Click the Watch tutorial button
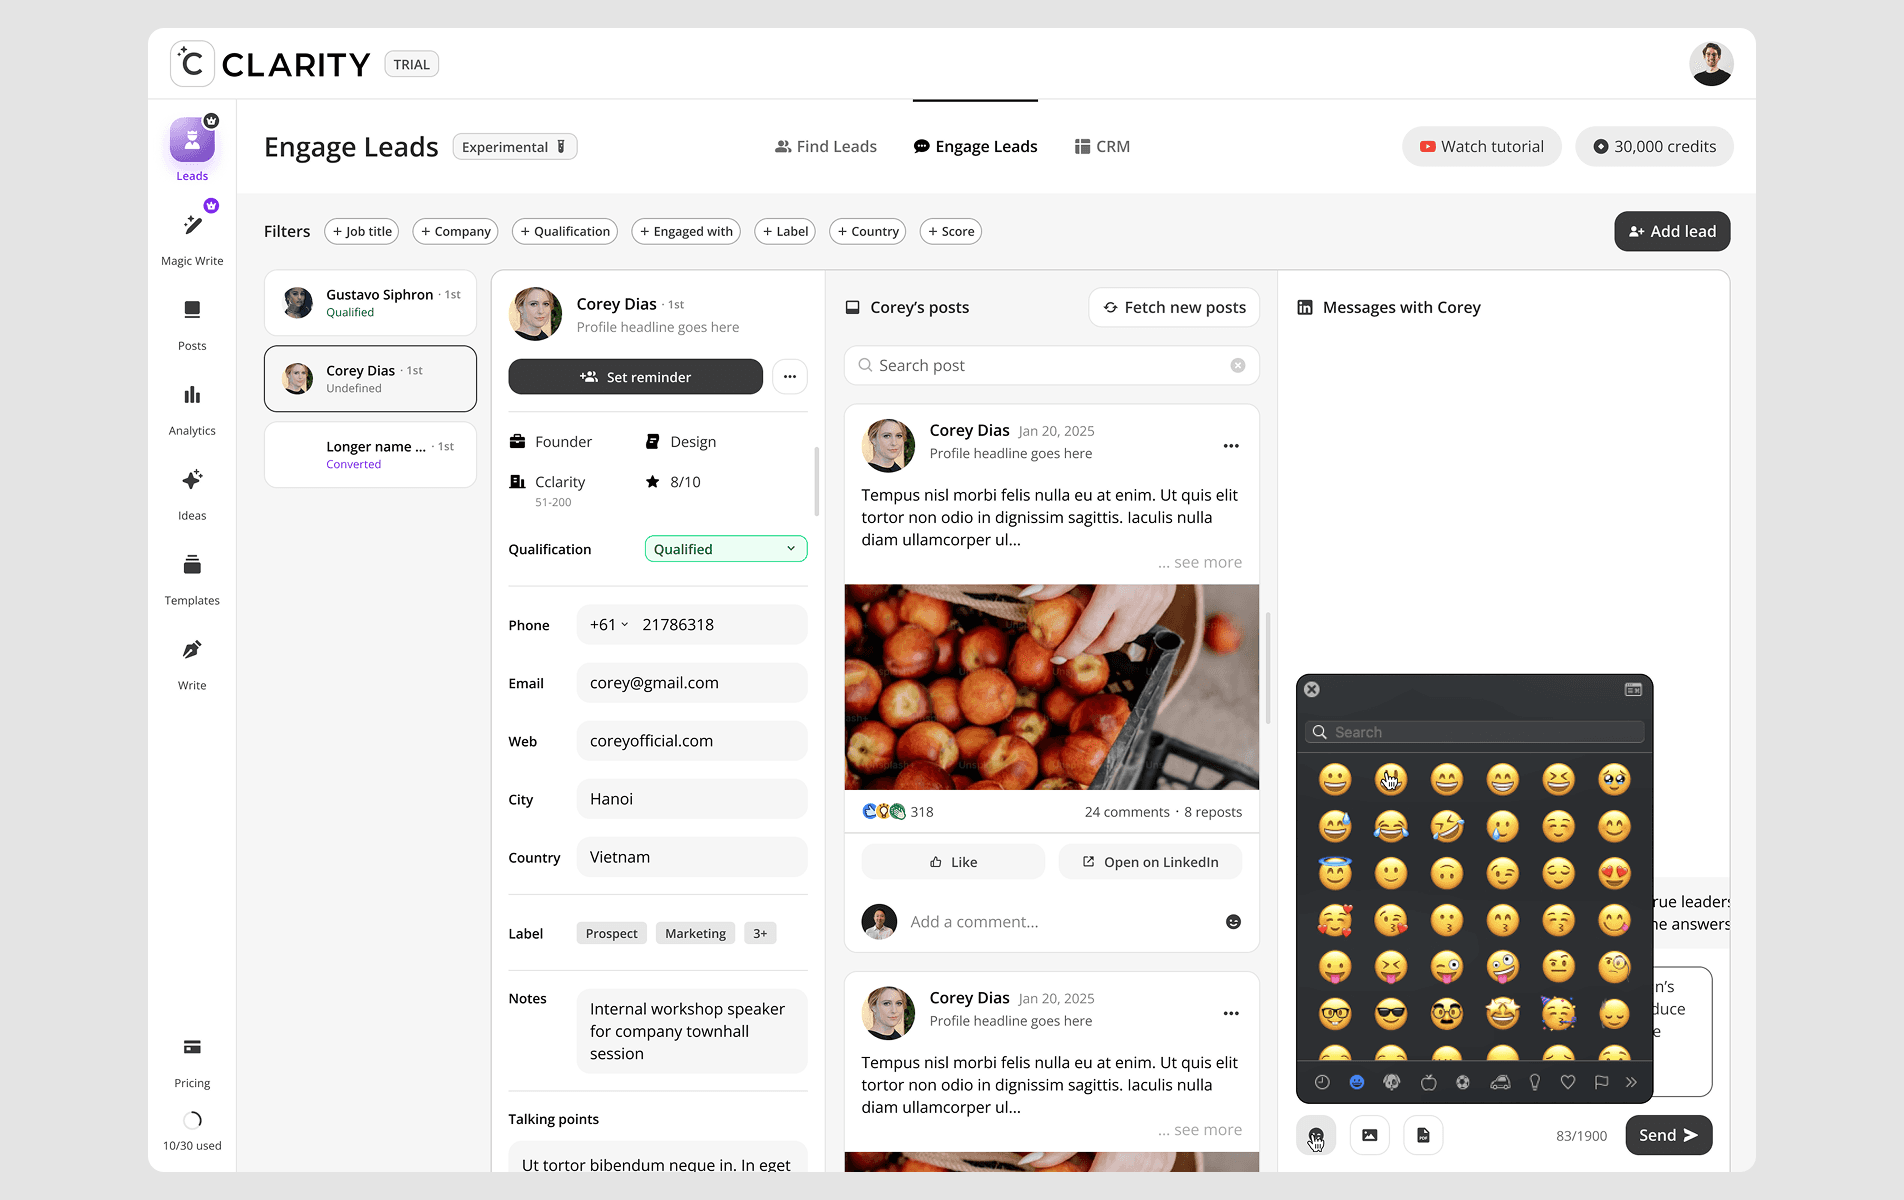Screen dimensions: 1904x1200 pos(1482,146)
